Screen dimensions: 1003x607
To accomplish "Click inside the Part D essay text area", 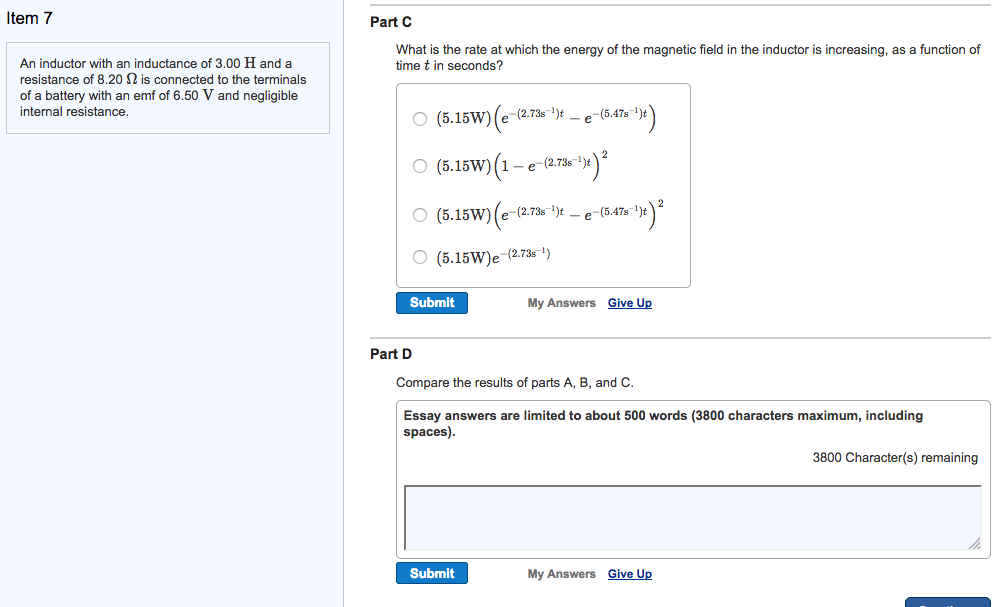I will pos(690,517).
